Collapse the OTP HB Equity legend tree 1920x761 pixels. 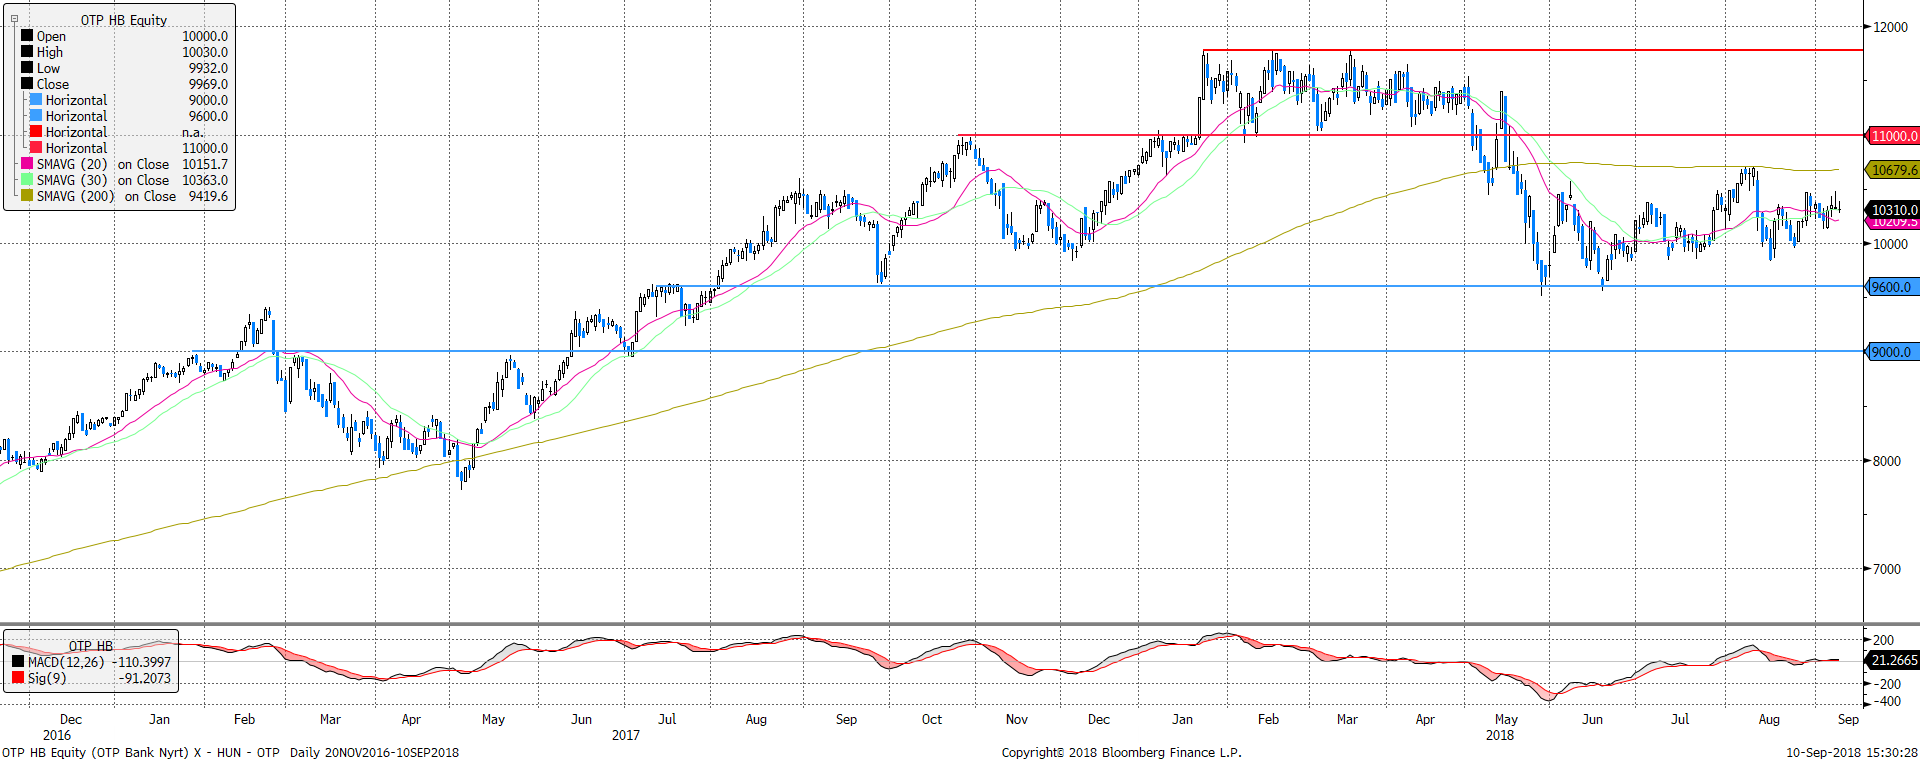14,19
